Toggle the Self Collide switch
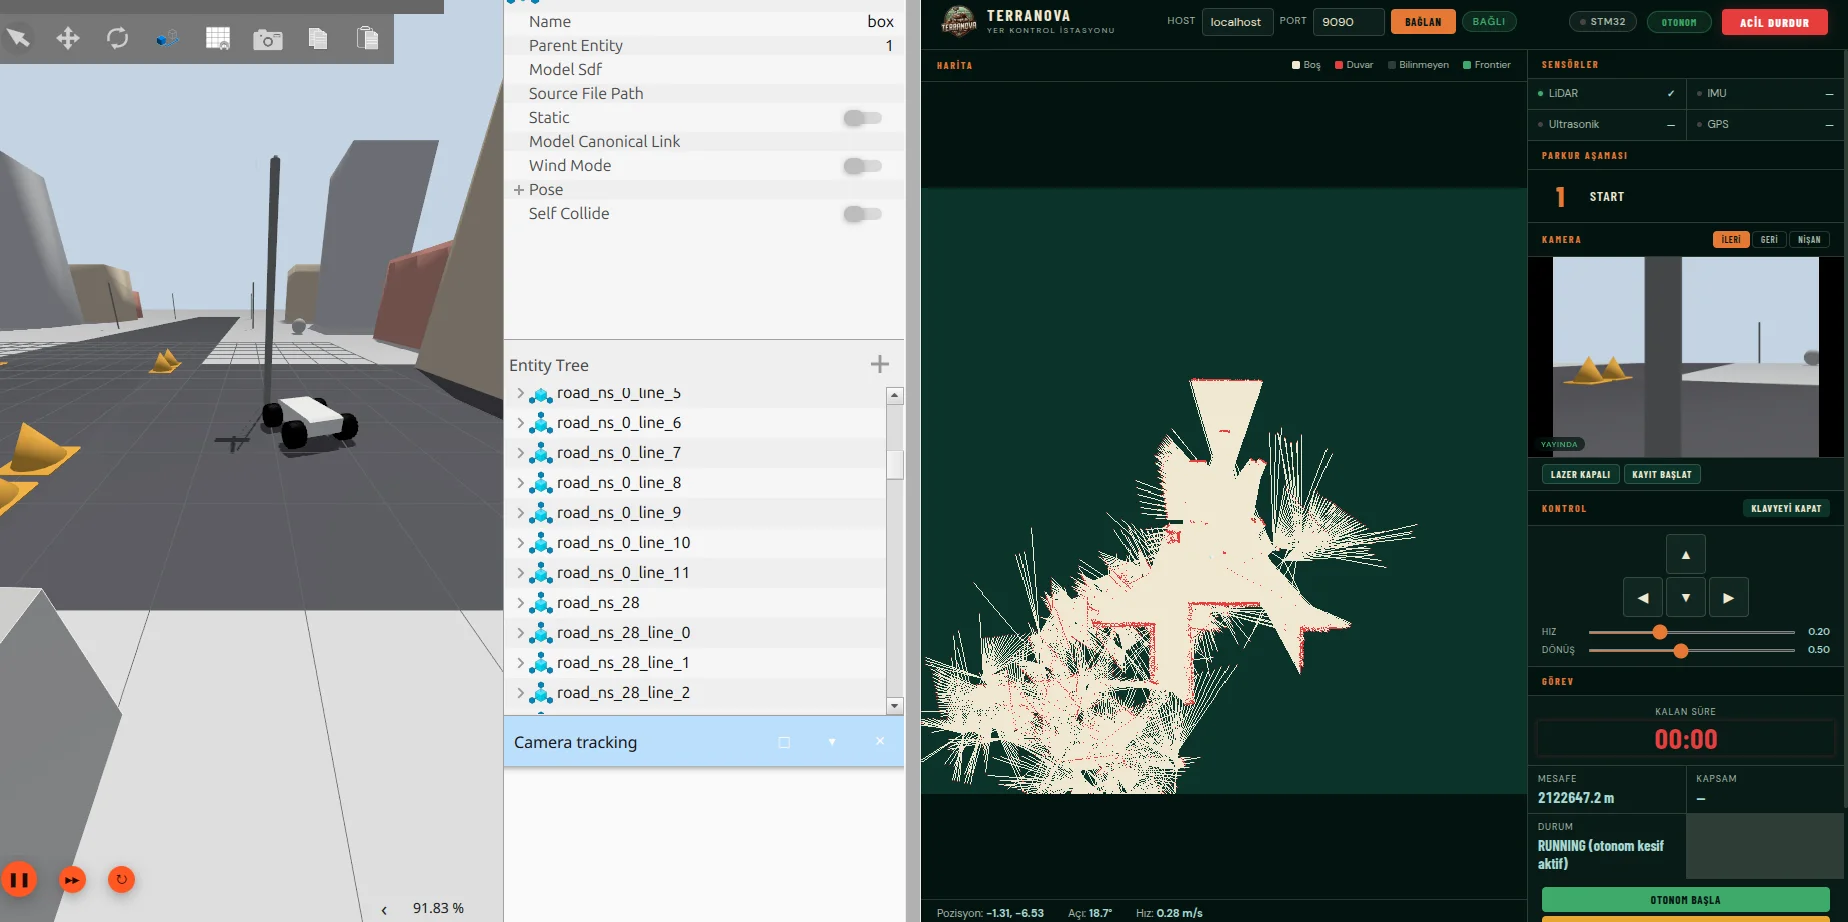This screenshot has height=922, width=1848. (x=862, y=214)
